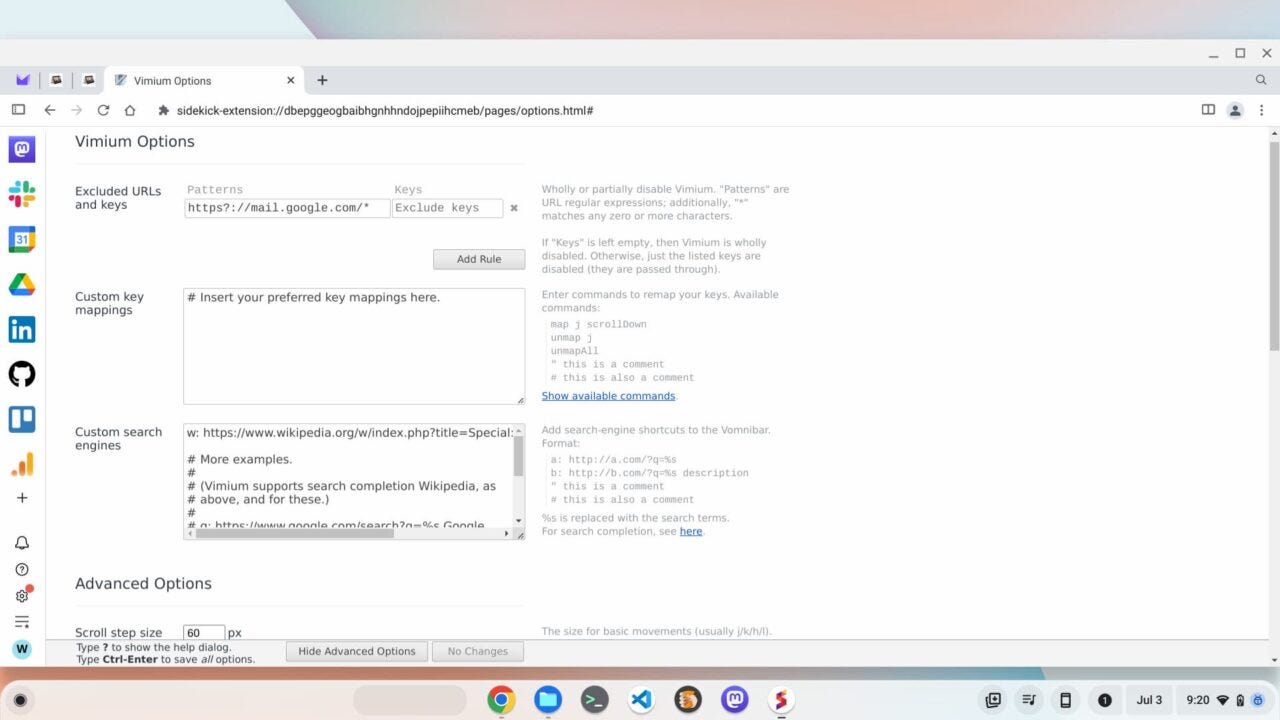Click into Custom key mappings textarea
The width and height of the screenshot is (1280, 720).
point(354,346)
